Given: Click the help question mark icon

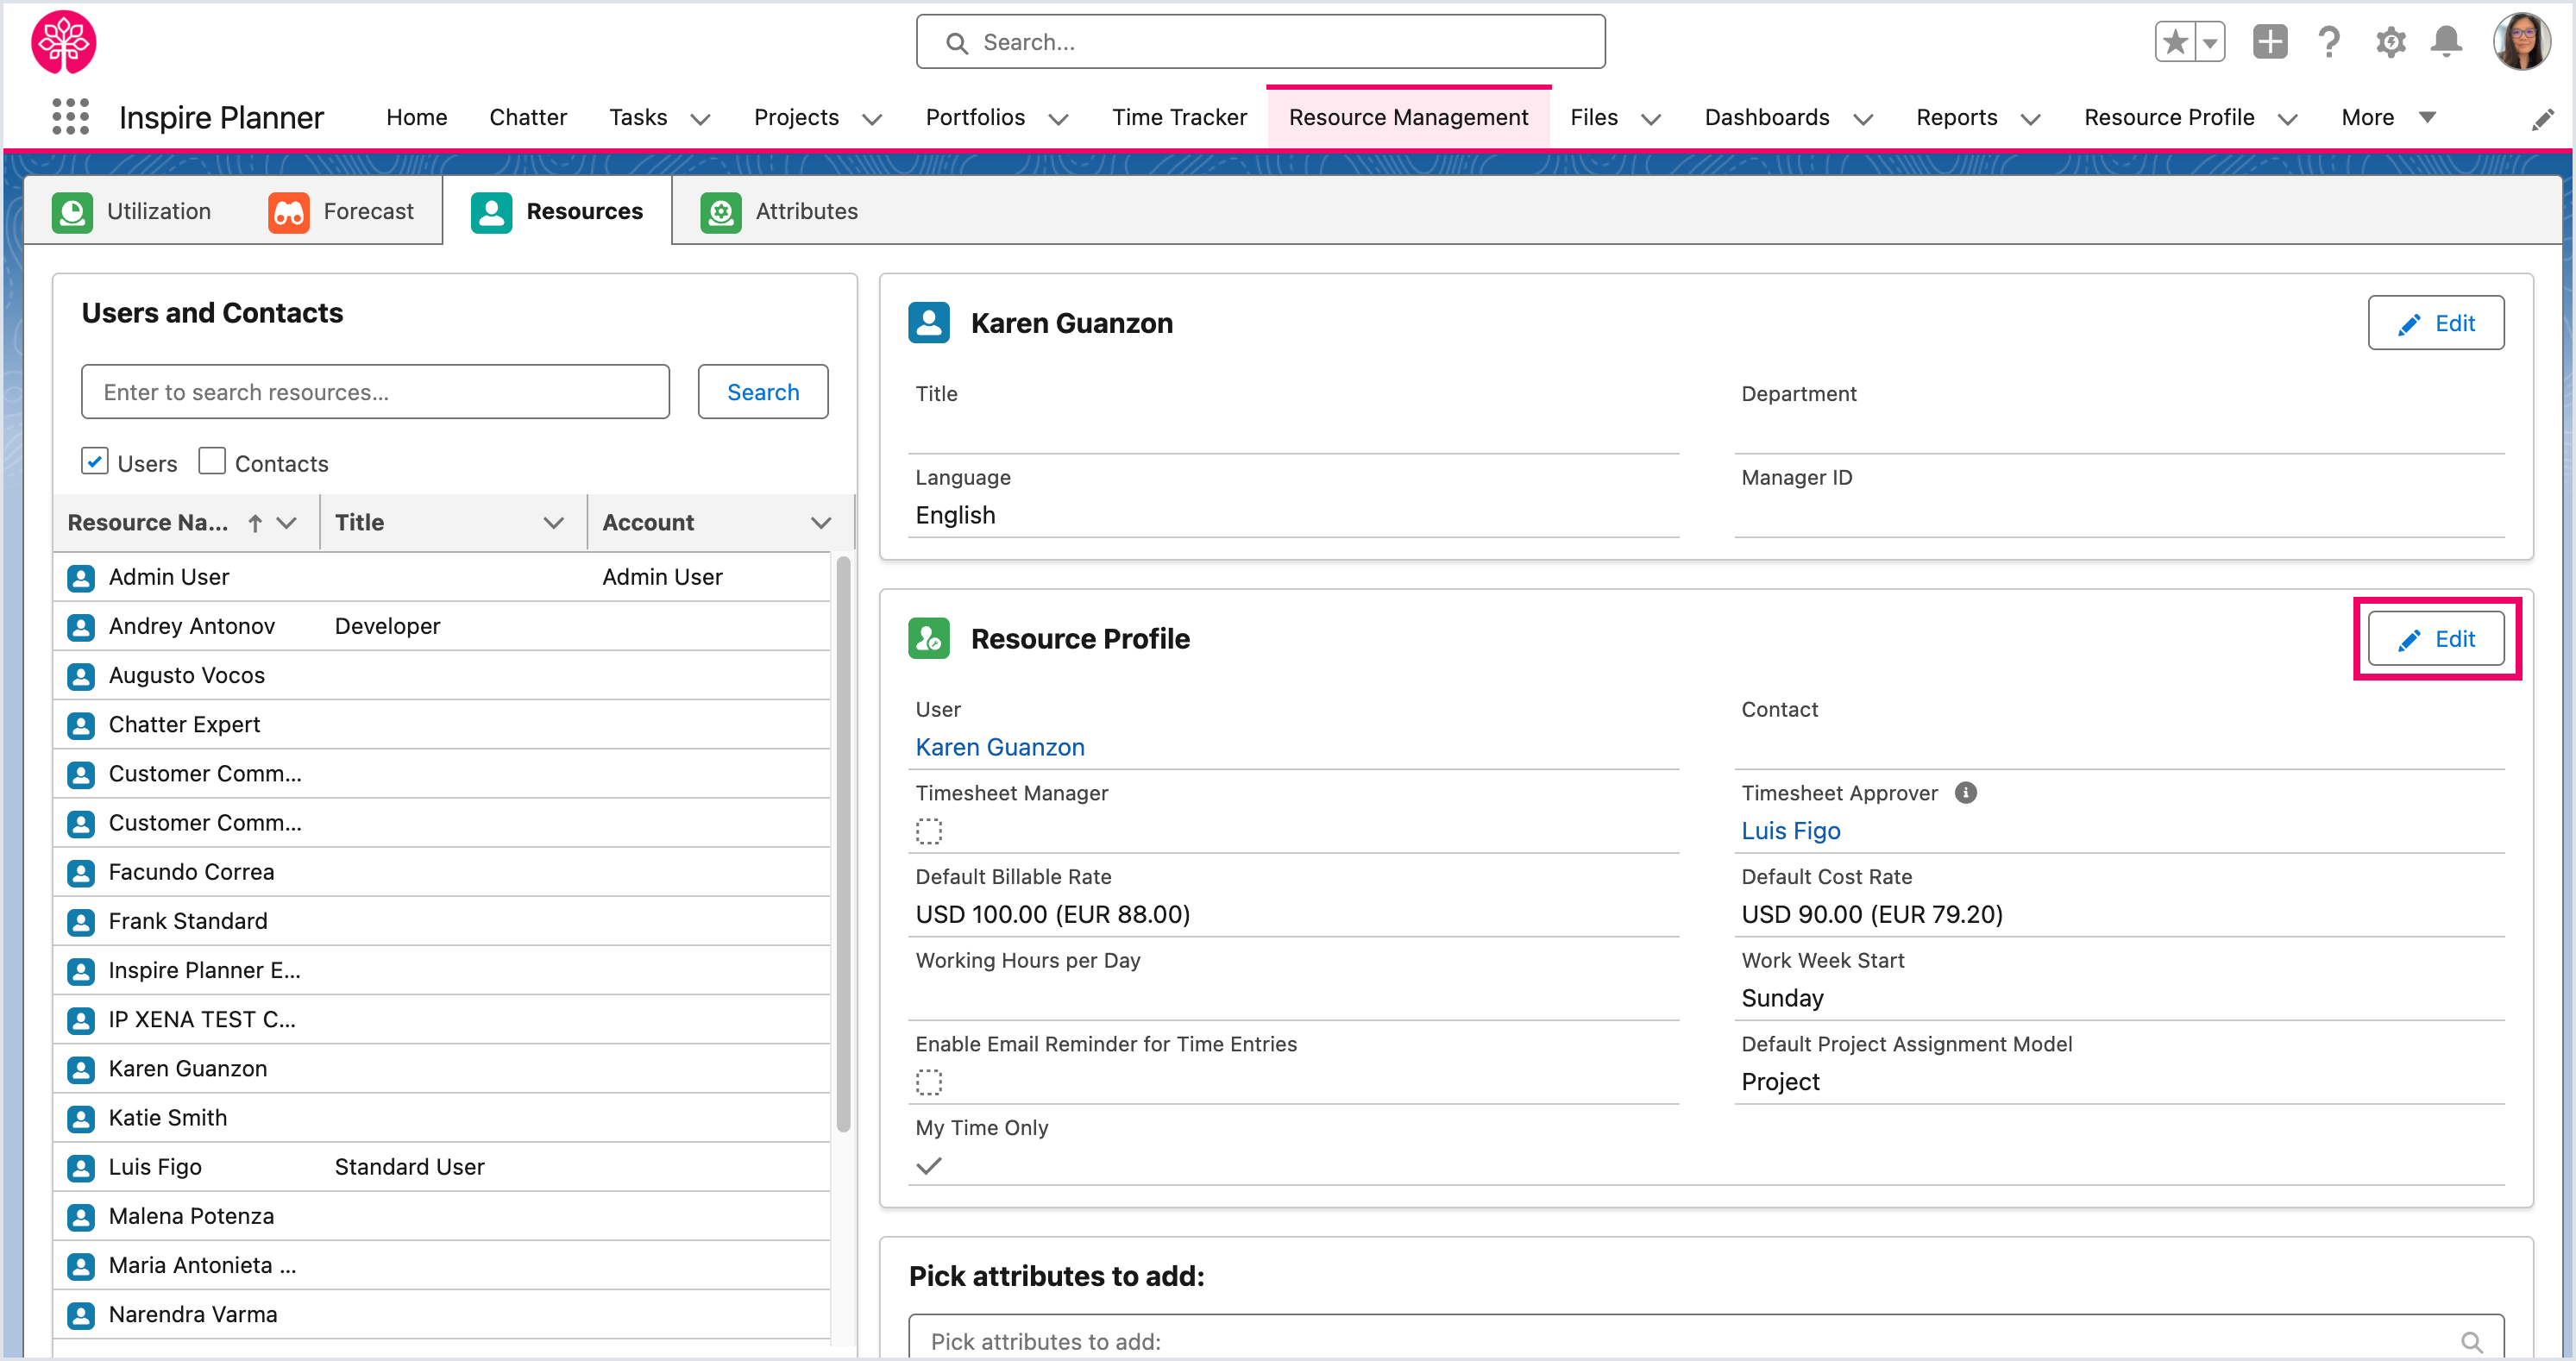Looking at the screenshot, I should tap(2329, 42).
